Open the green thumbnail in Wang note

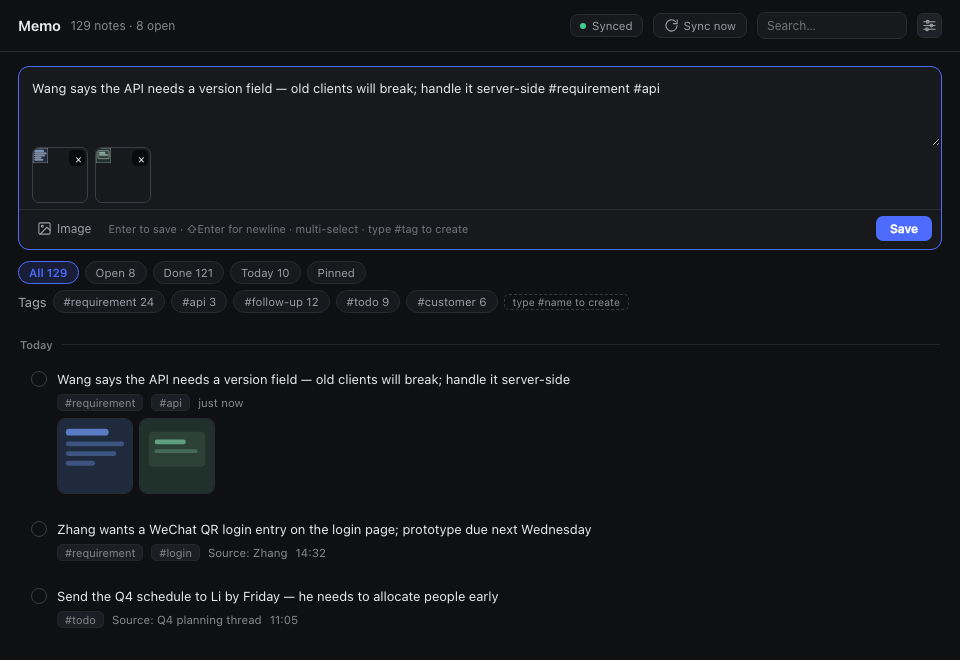[177, 456]
